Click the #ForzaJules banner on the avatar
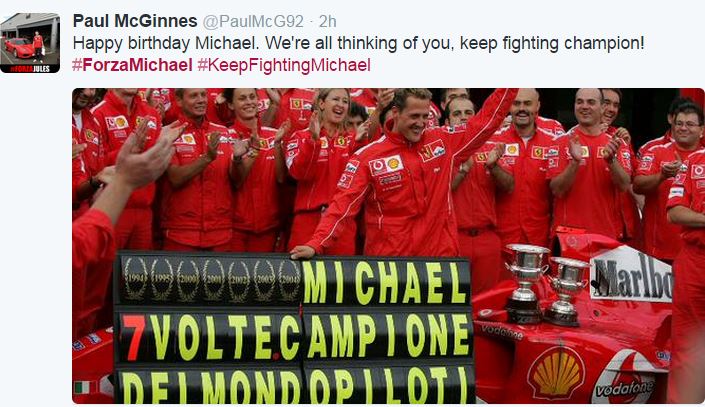Image resolution: width=705 pixels, height=407 pixels. coord(30,69)
